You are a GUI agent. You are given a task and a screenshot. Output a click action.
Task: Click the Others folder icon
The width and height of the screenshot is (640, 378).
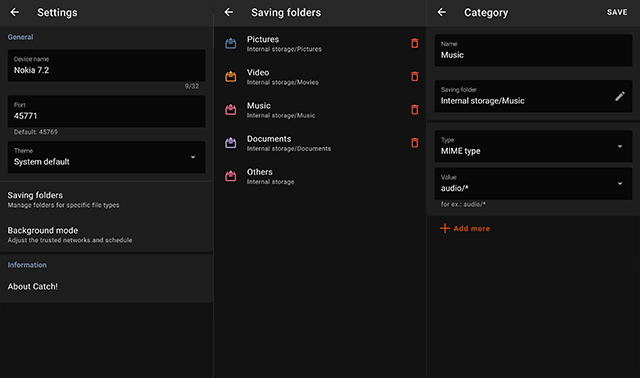click(231, 176)
